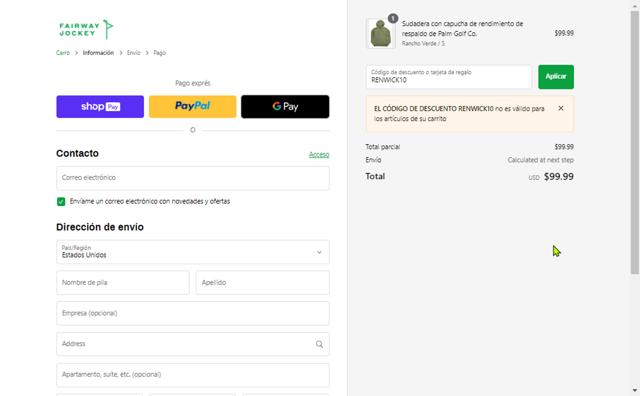Pay with Google Pay button
Screen dimensions: 640x396
[x=285, y=107]
